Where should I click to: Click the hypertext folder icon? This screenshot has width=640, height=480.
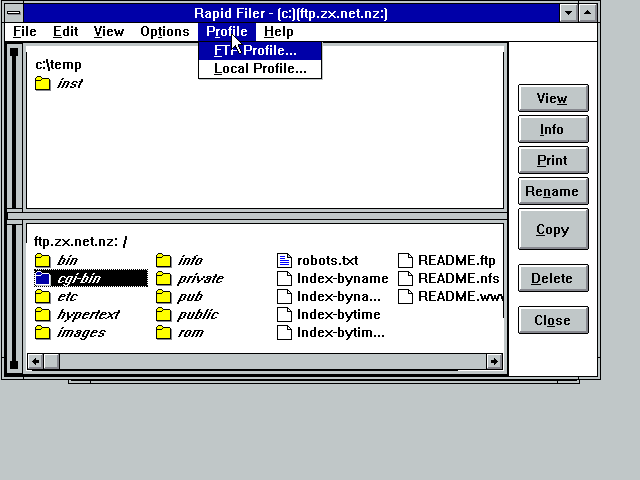(42, 314)
